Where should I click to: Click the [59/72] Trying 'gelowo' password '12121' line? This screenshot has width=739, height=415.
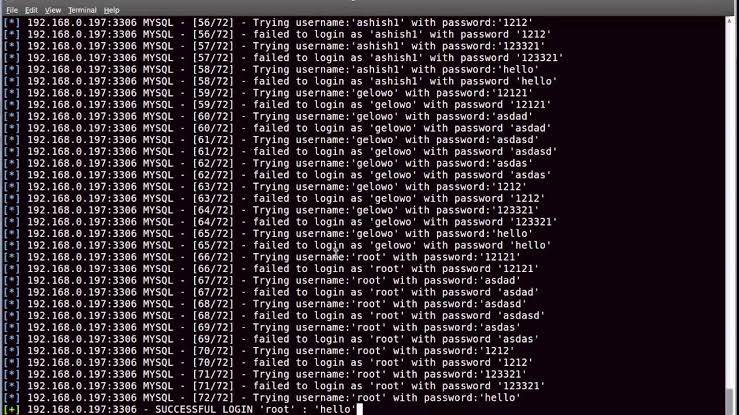tap(268, 93)
